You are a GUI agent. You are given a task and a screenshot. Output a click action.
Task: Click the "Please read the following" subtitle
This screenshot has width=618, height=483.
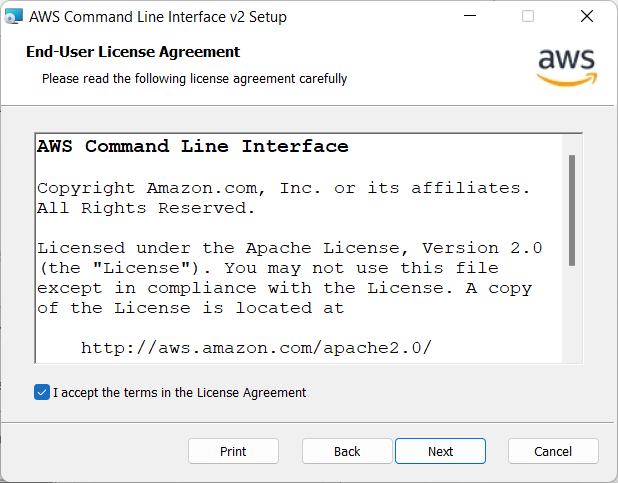click(194, 79)
